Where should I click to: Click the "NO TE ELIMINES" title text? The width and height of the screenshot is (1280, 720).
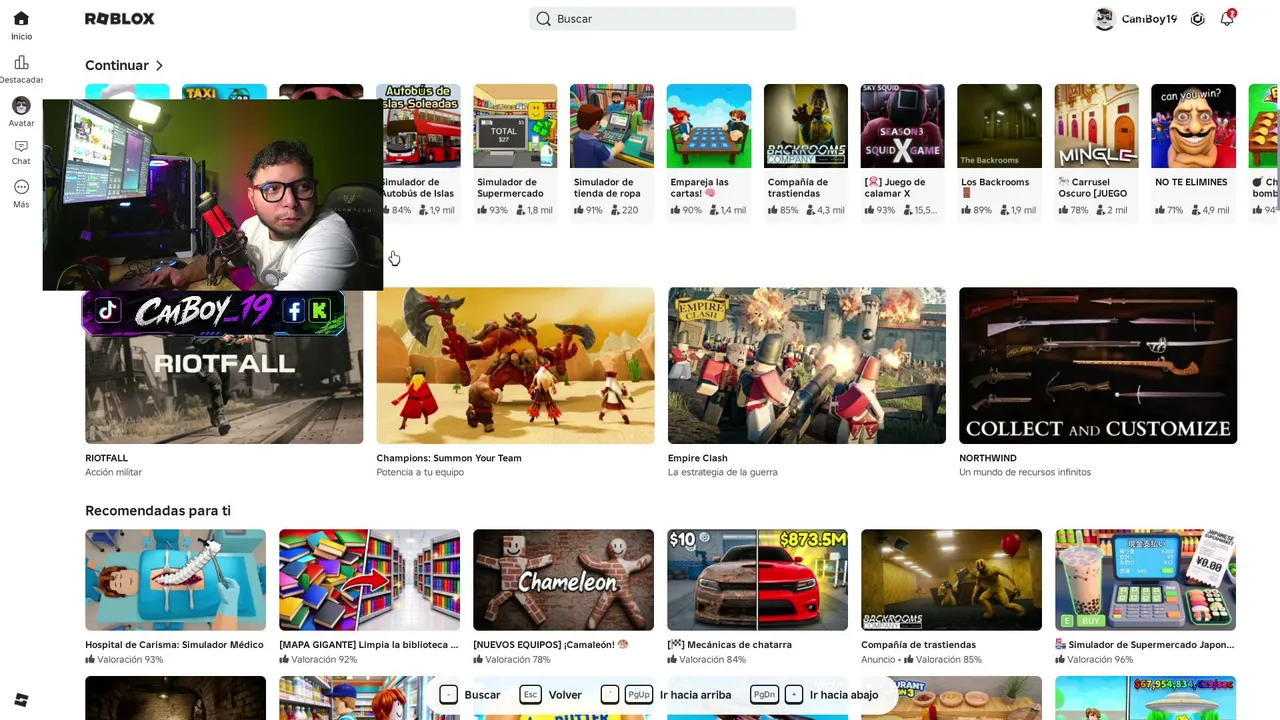click(x=1191, y=183)
